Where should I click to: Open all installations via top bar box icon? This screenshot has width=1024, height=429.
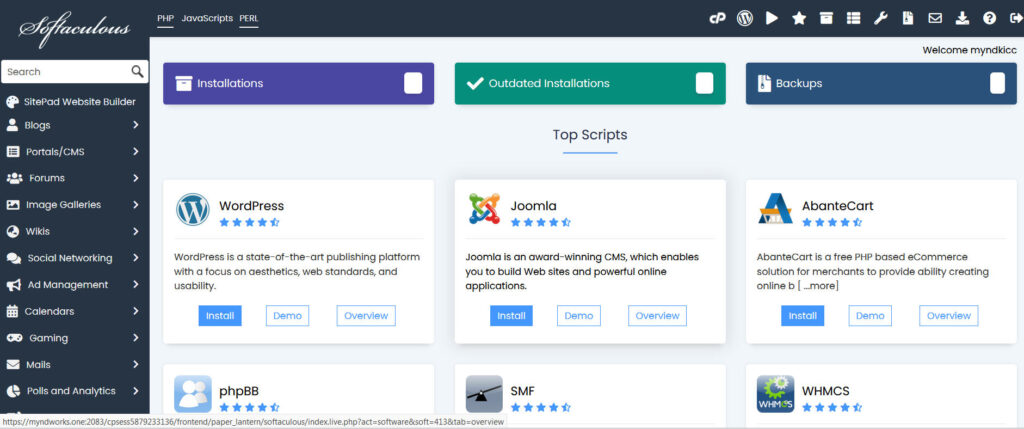point(826,18)
